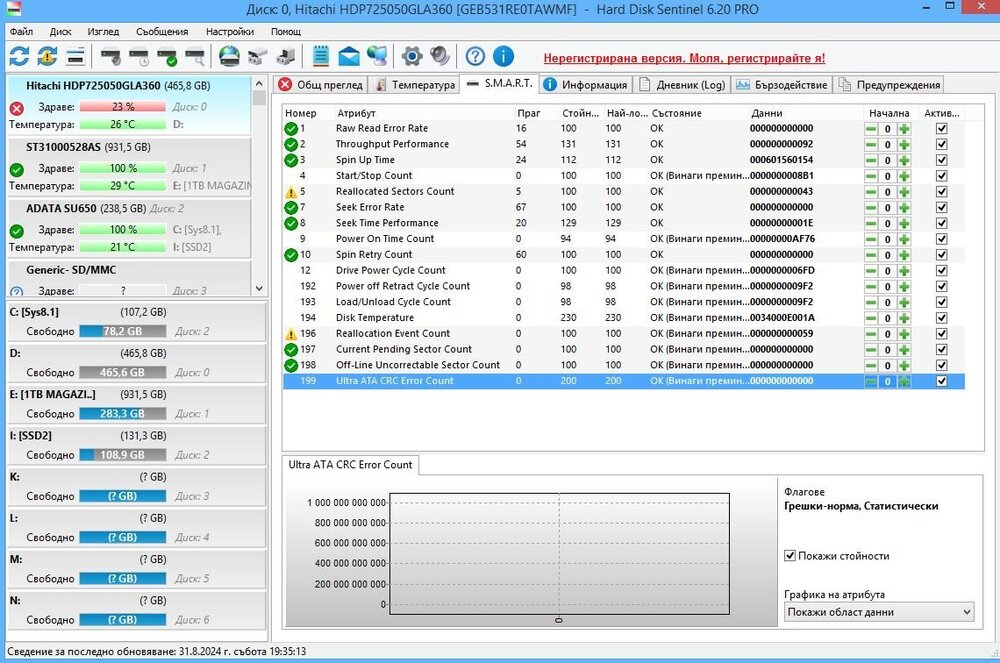Open the 'Покажи област данни' dropdown

click(x=879, y=612)
